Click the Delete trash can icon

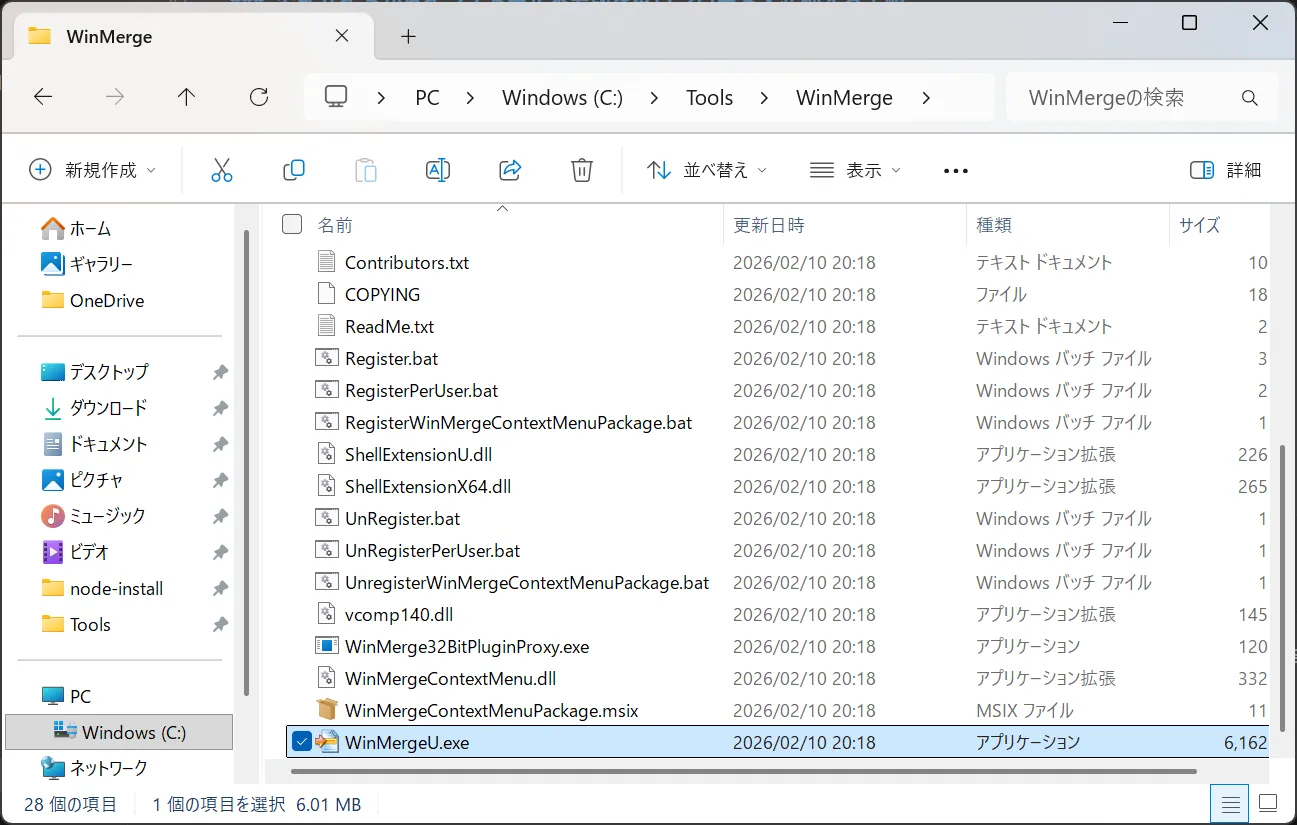582,170
